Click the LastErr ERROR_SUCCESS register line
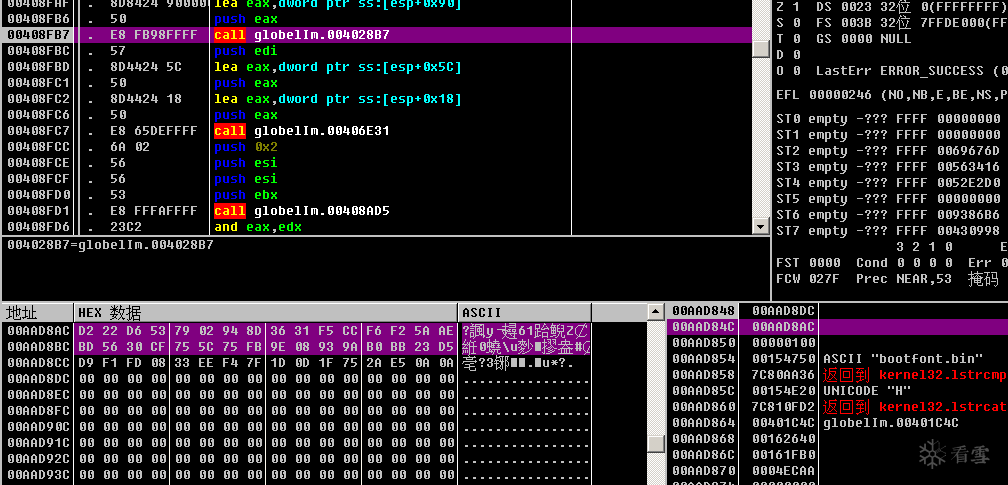This screenshot has width=1008, height=485. (912, 71)
